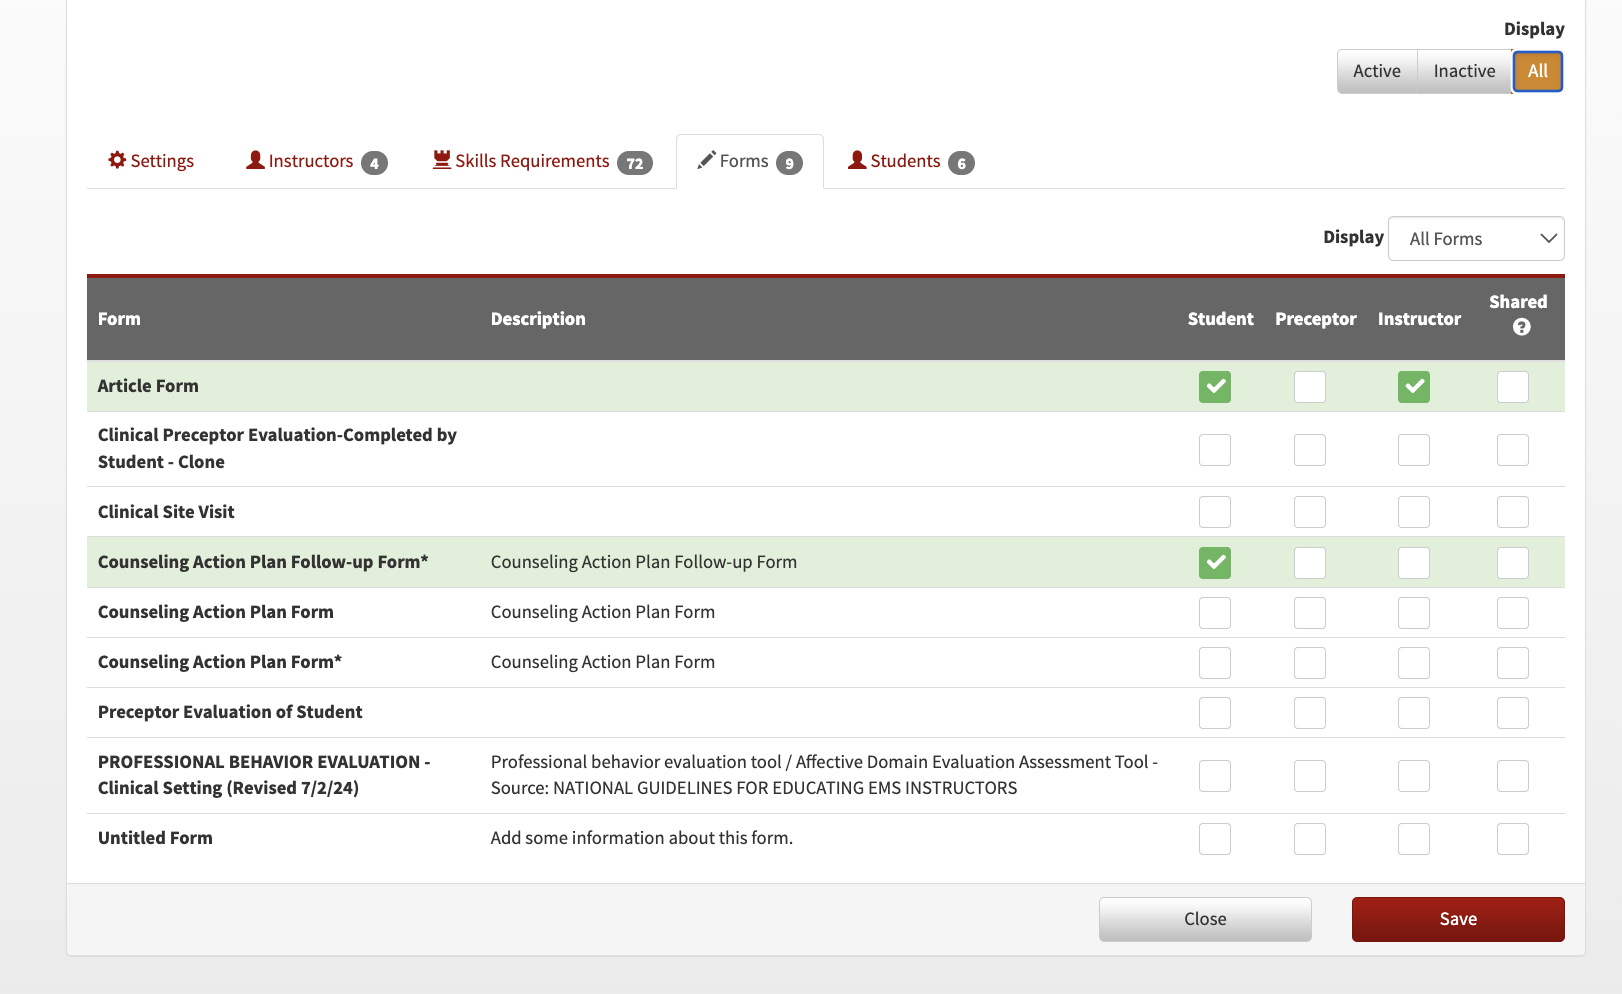This screenshot has width=1622, height=994.
Task: Check Instructor for Counseling Action Plan Form*
Action: 1414,663
